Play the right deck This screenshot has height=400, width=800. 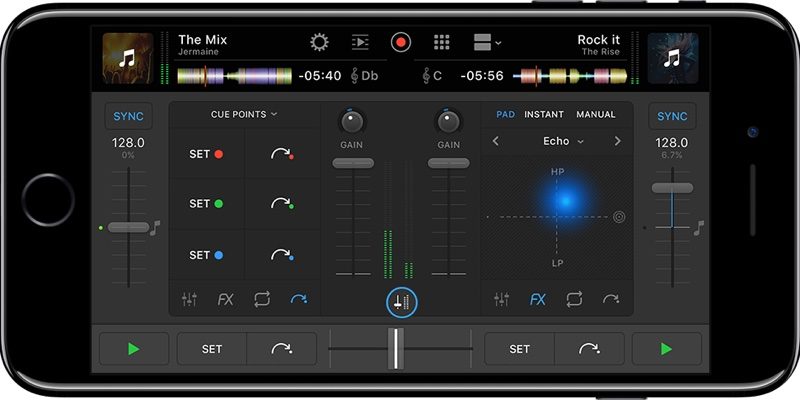[666, 349]
